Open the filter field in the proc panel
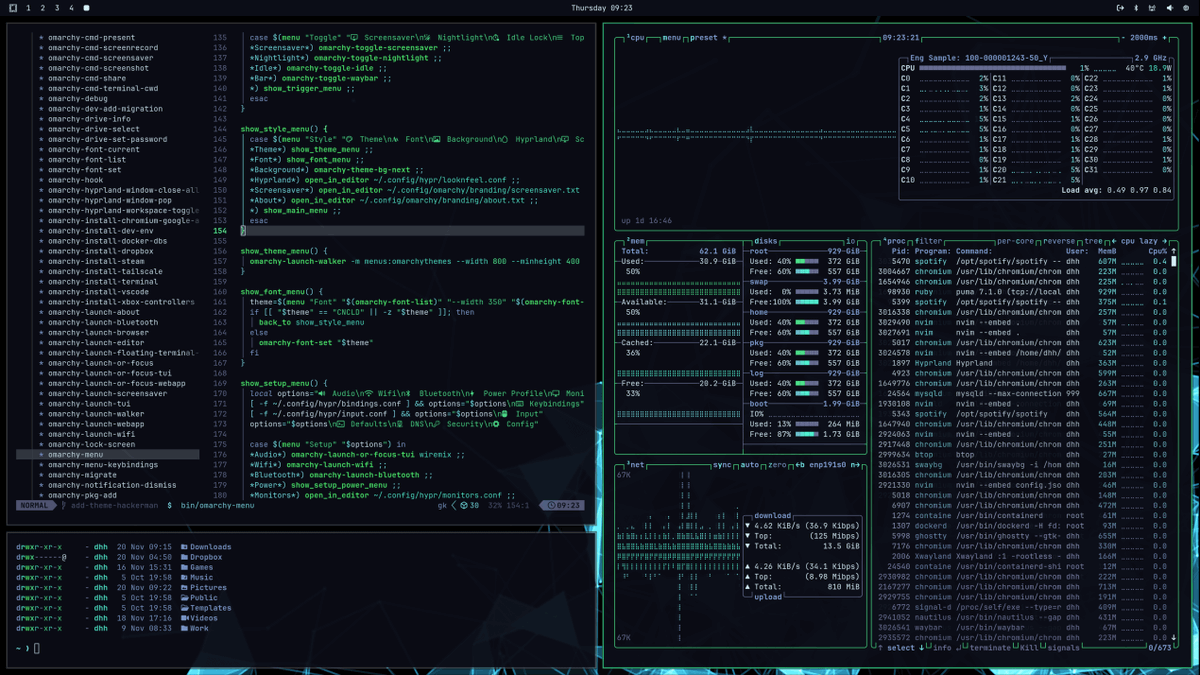This screenshot has height=675, width=1200. coord(927,242)
